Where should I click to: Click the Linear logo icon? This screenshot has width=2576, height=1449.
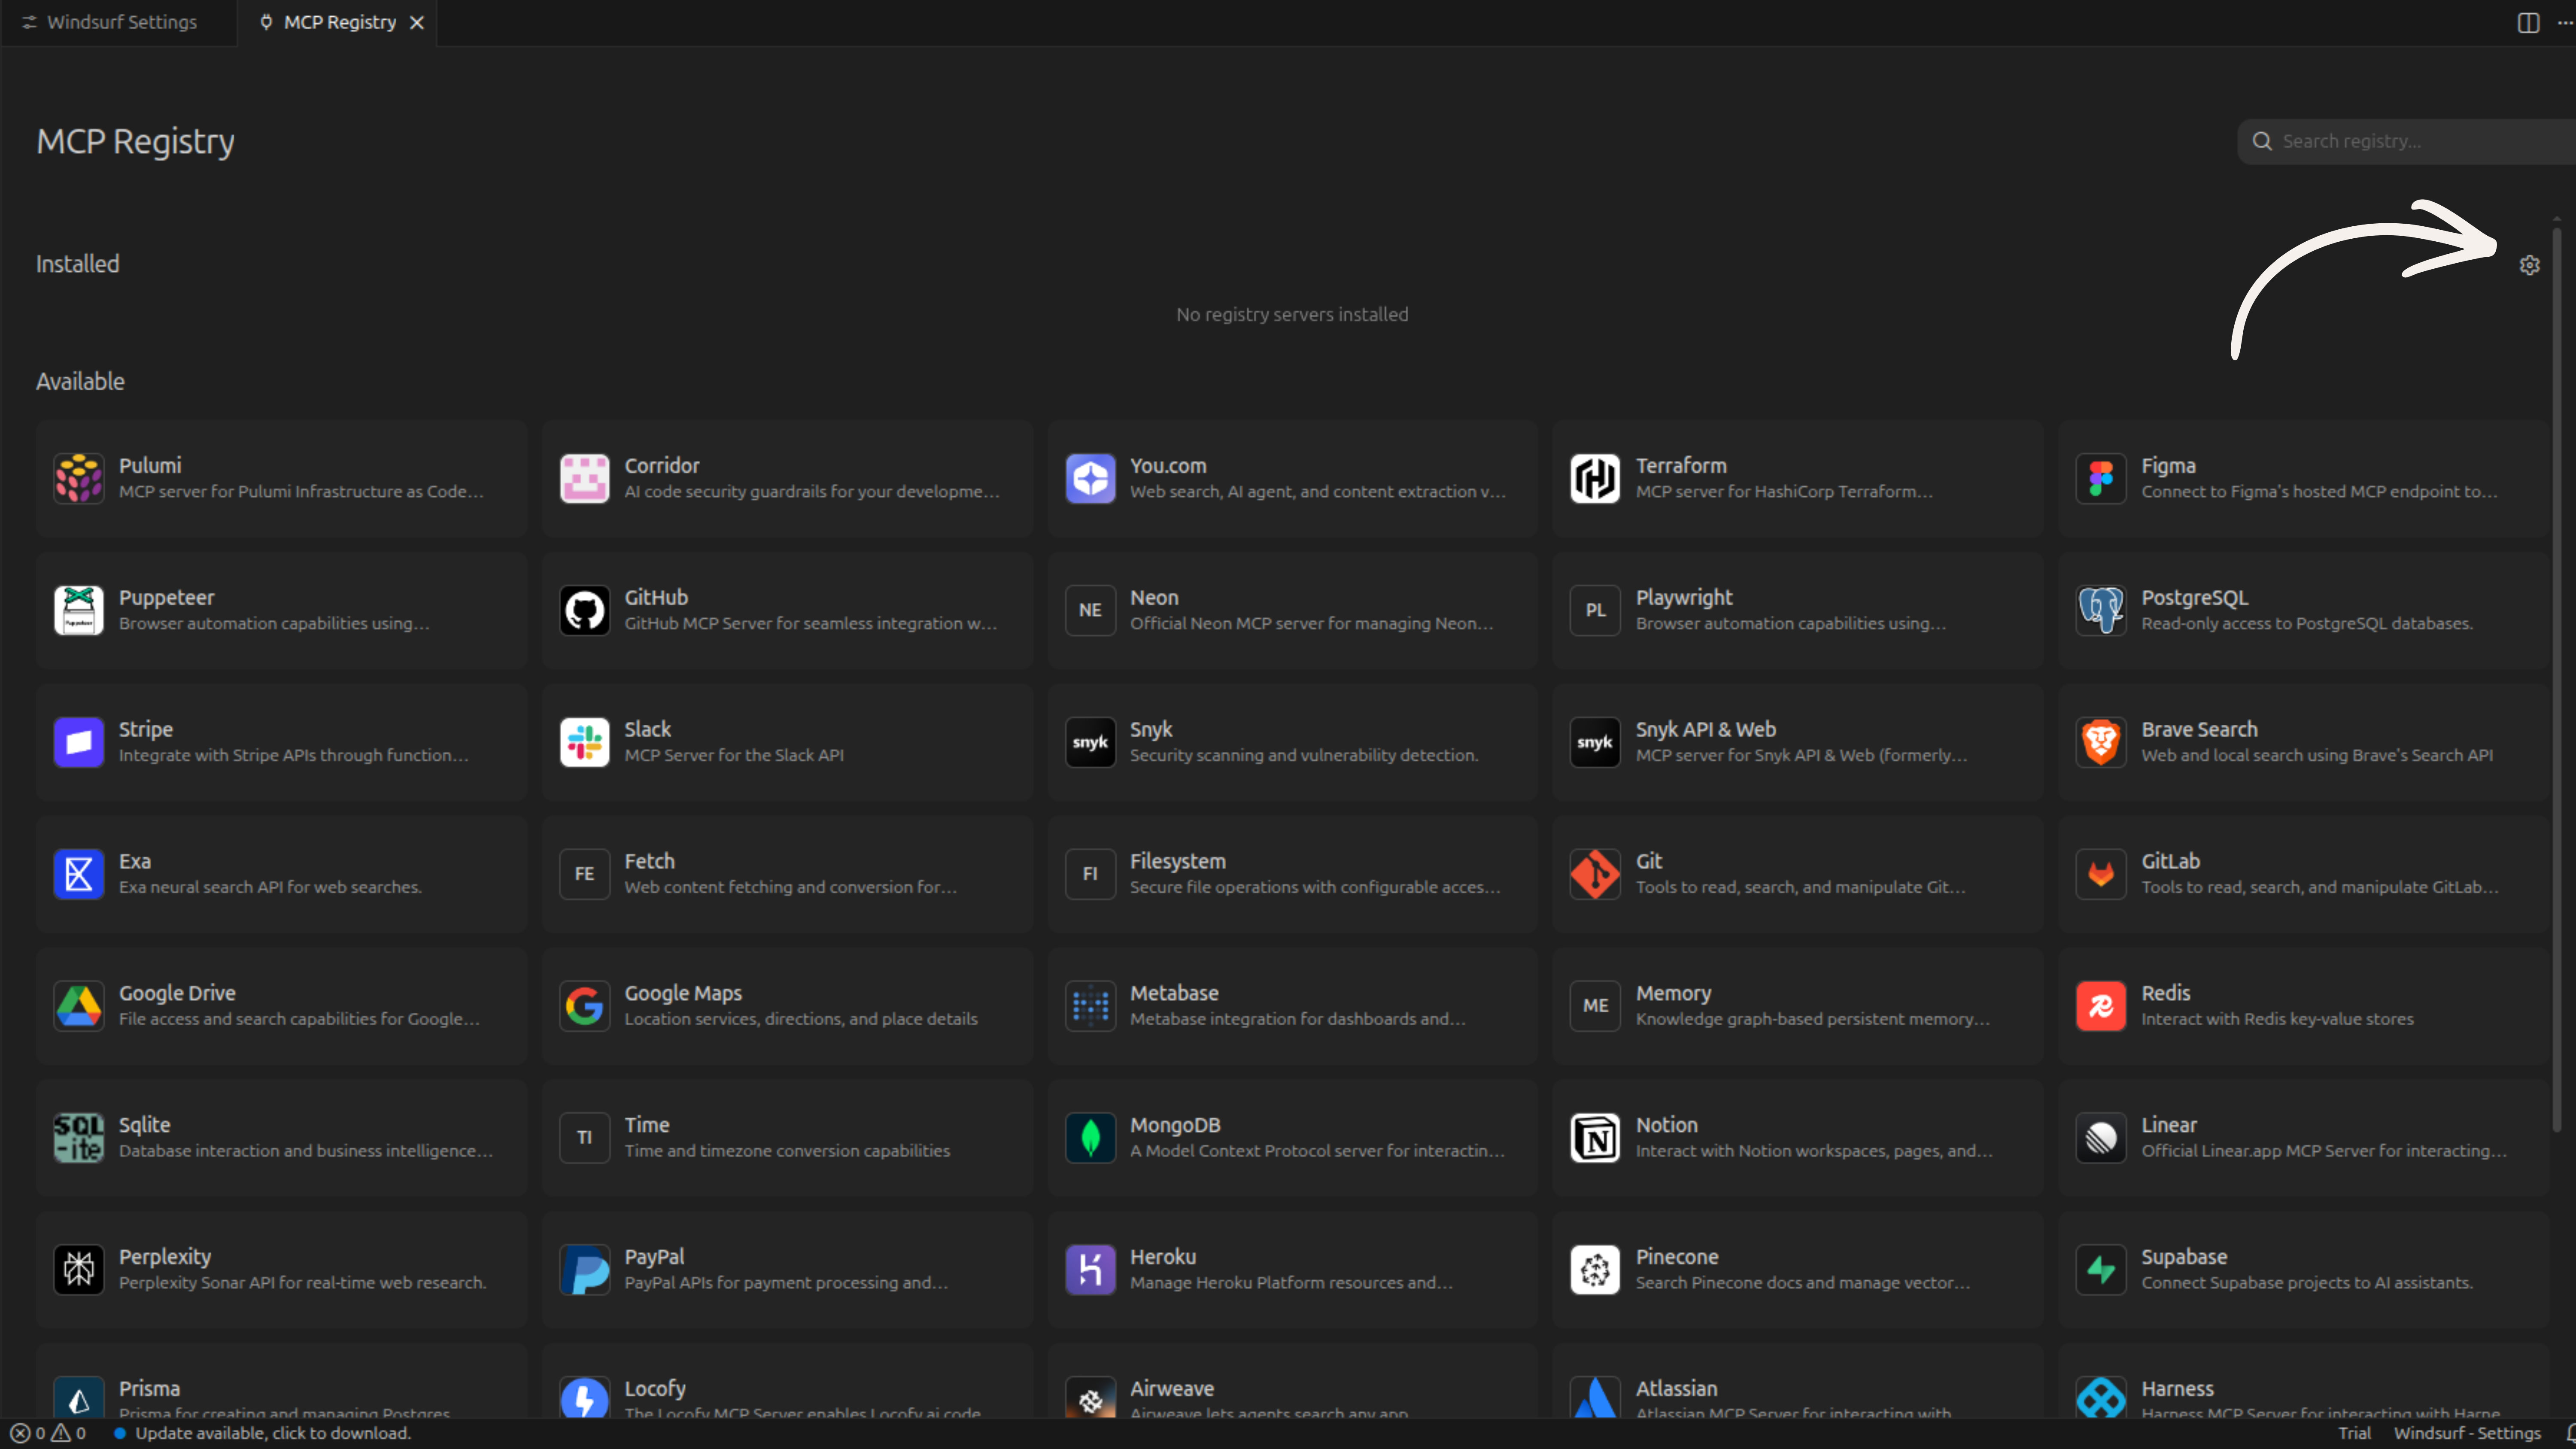tap(2101, 1138)
